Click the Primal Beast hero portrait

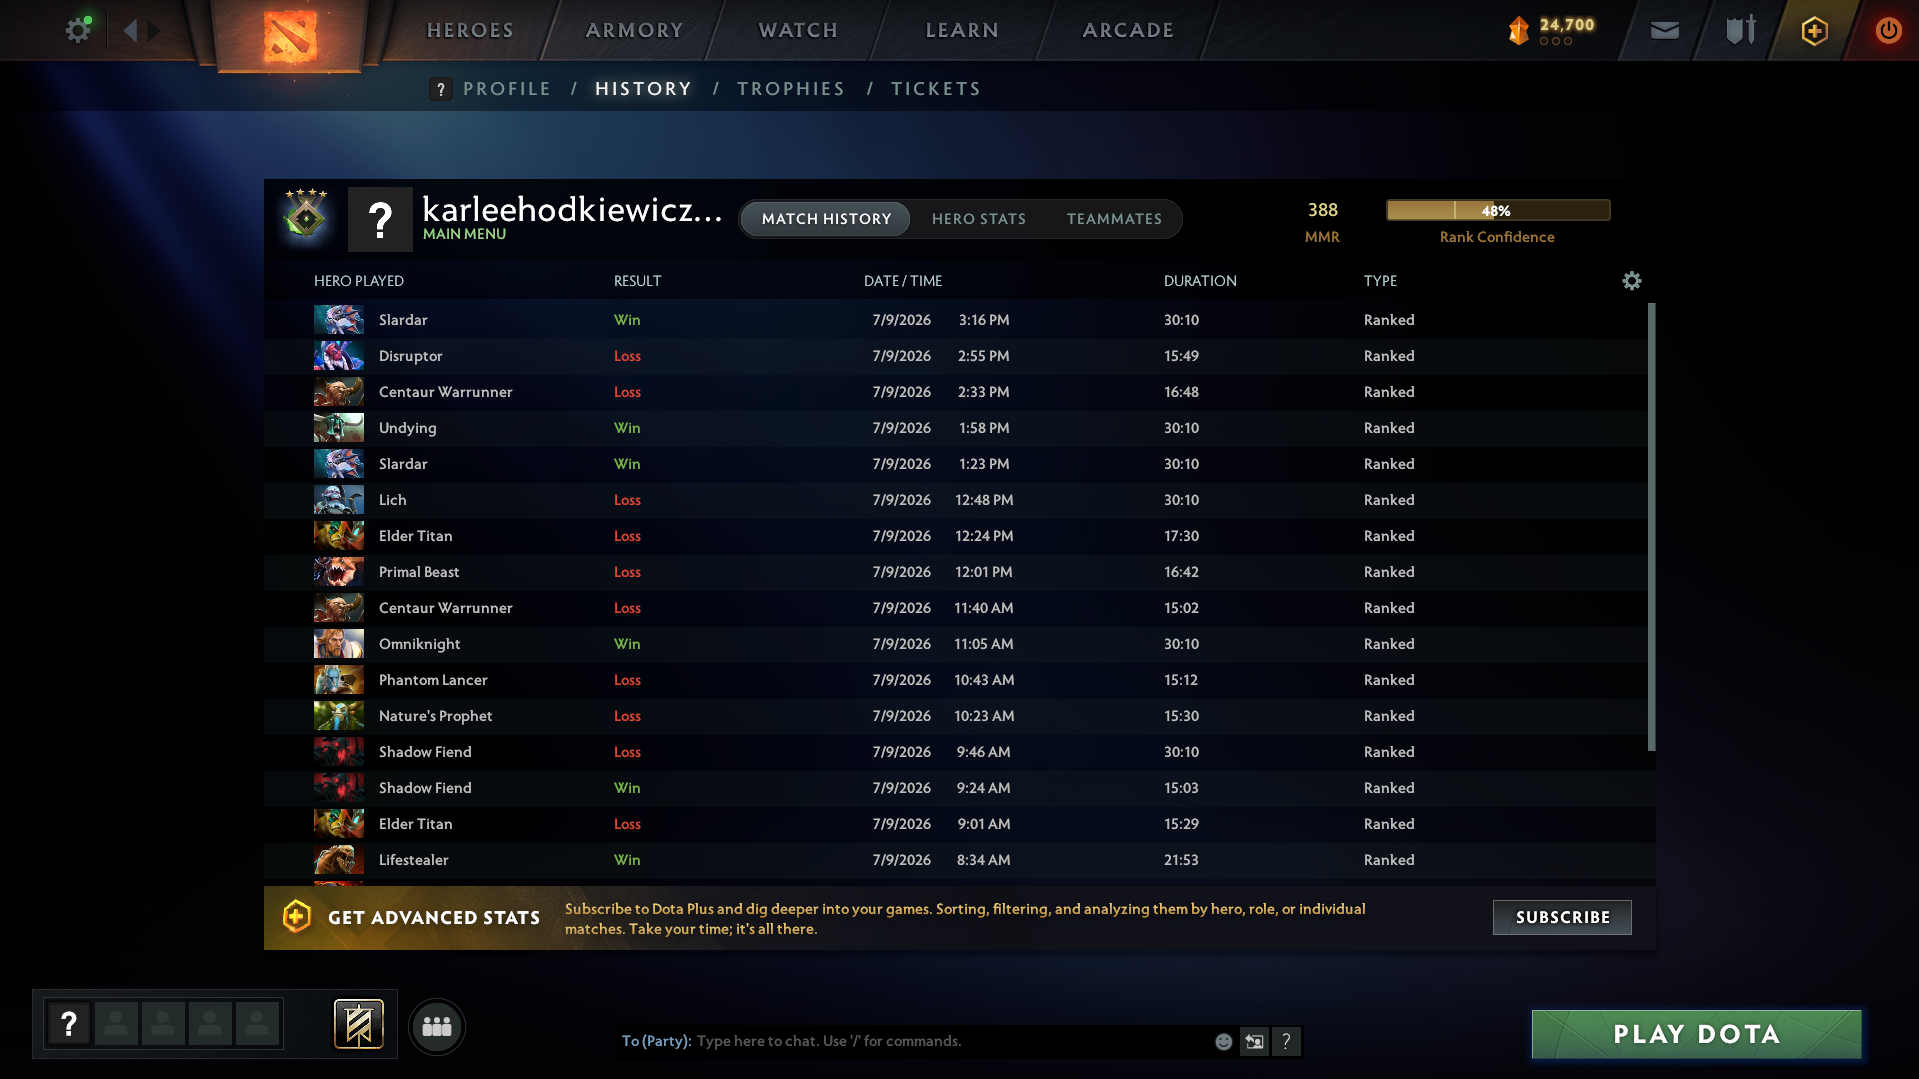(x=339, y=572)
